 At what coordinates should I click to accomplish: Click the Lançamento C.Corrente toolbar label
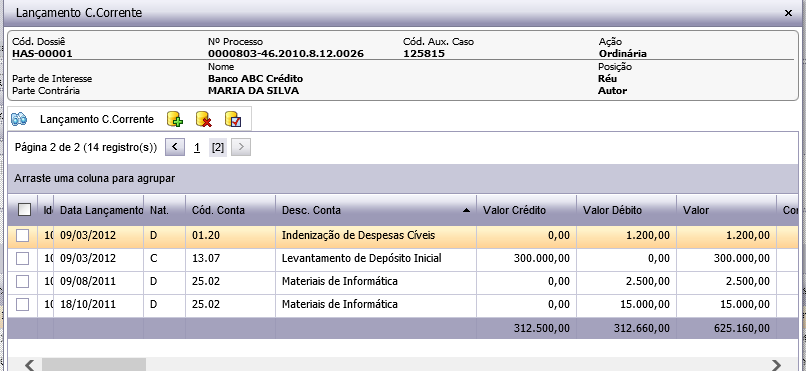click(x=97, y=119)
